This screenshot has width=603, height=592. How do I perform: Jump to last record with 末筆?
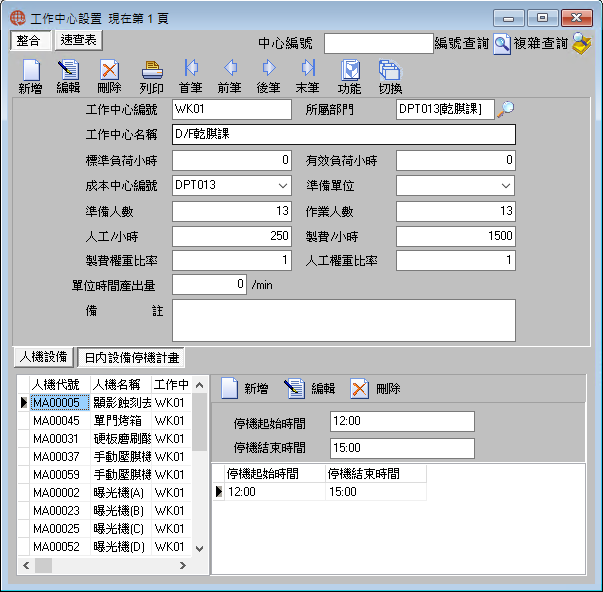308,68
